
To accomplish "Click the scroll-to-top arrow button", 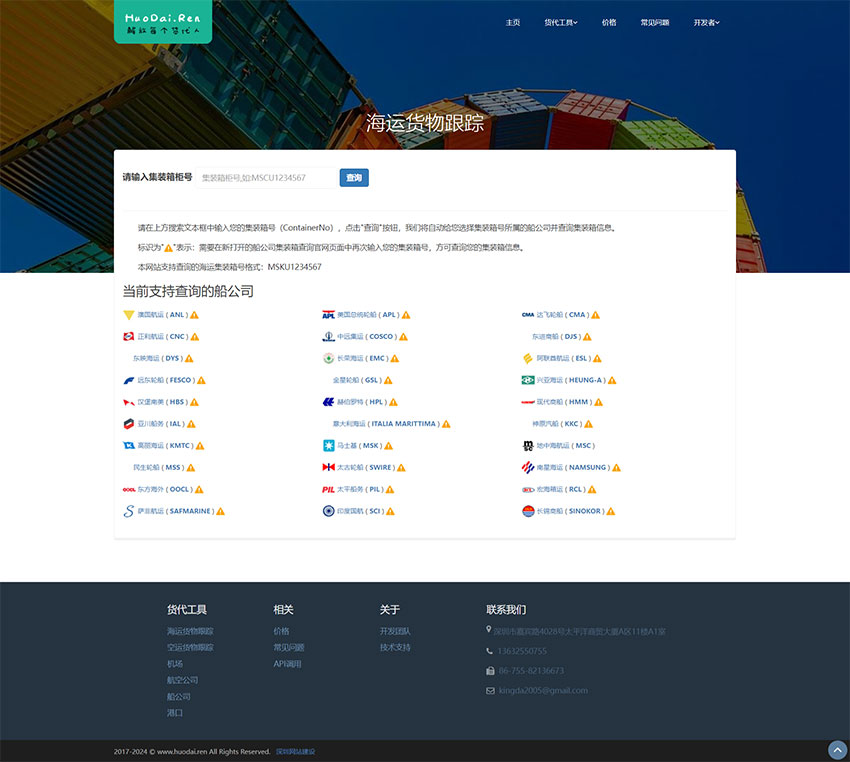I will point(838,750).
